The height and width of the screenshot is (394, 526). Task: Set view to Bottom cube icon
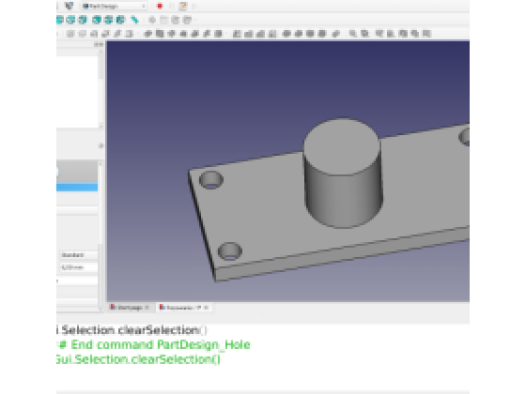(109, 20)
